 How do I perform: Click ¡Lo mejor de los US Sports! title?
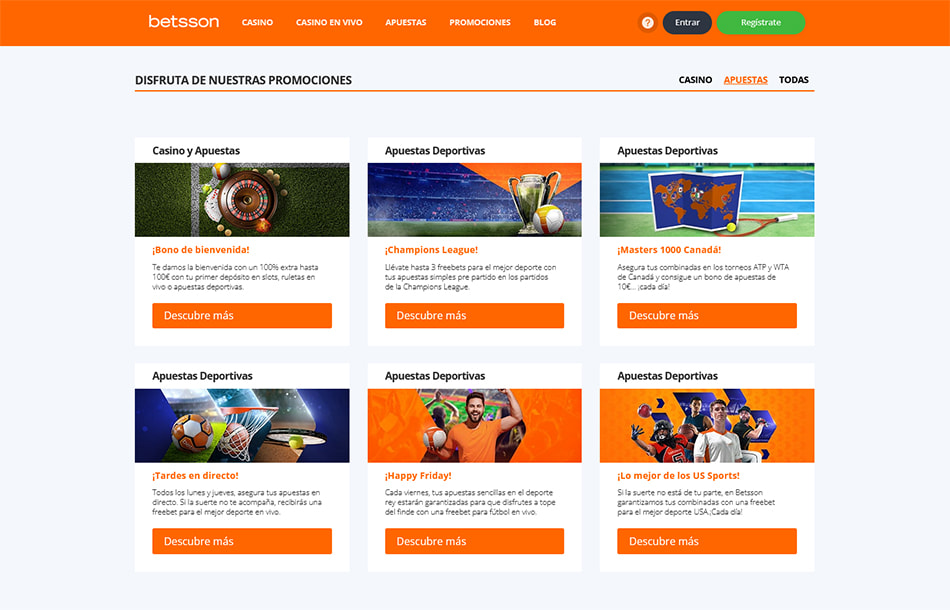(679, 476)
